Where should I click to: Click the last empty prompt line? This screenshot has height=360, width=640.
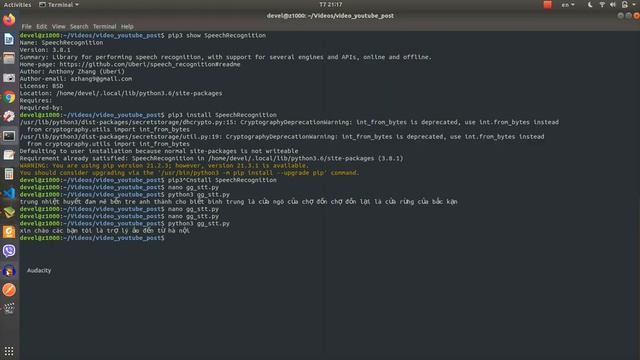(x=92, y=238)
